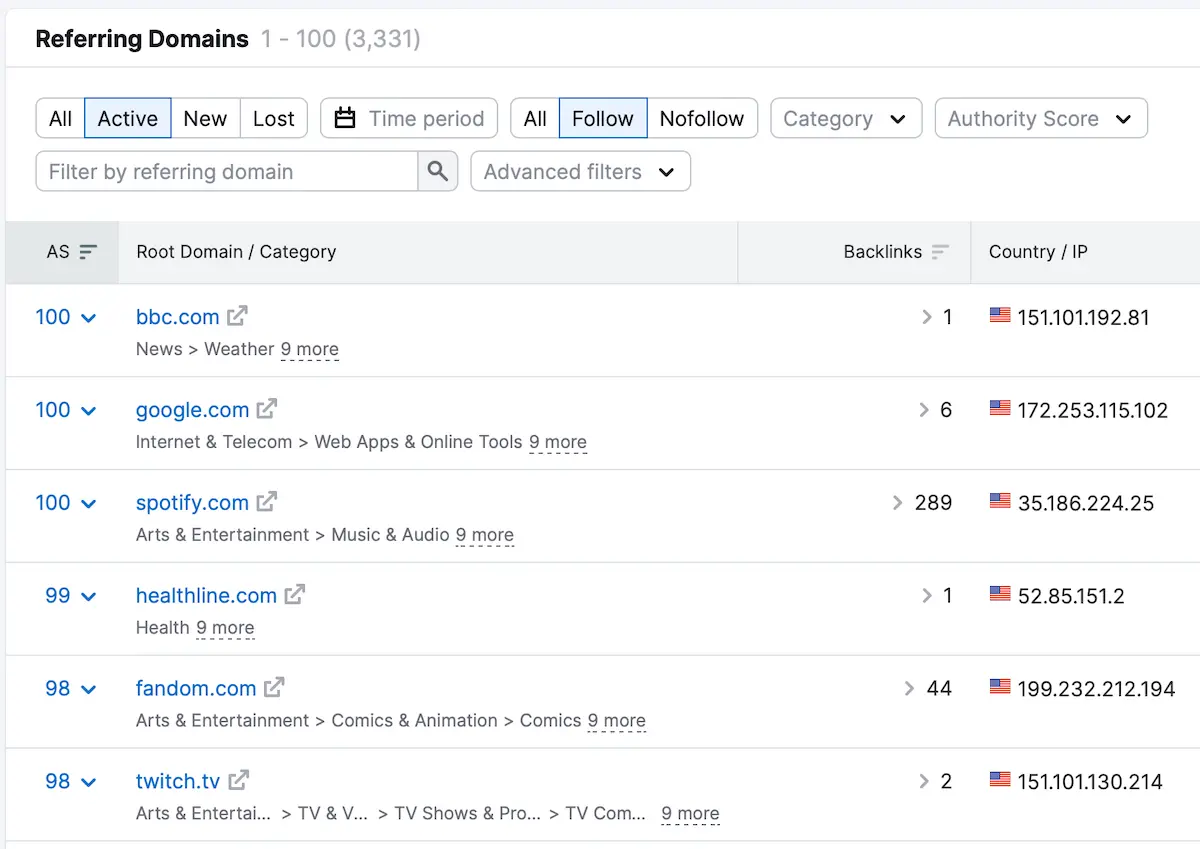The height and width of the screenshot is (849, 1200).
Task: Select the New domains filter
Action: point(205,118)
